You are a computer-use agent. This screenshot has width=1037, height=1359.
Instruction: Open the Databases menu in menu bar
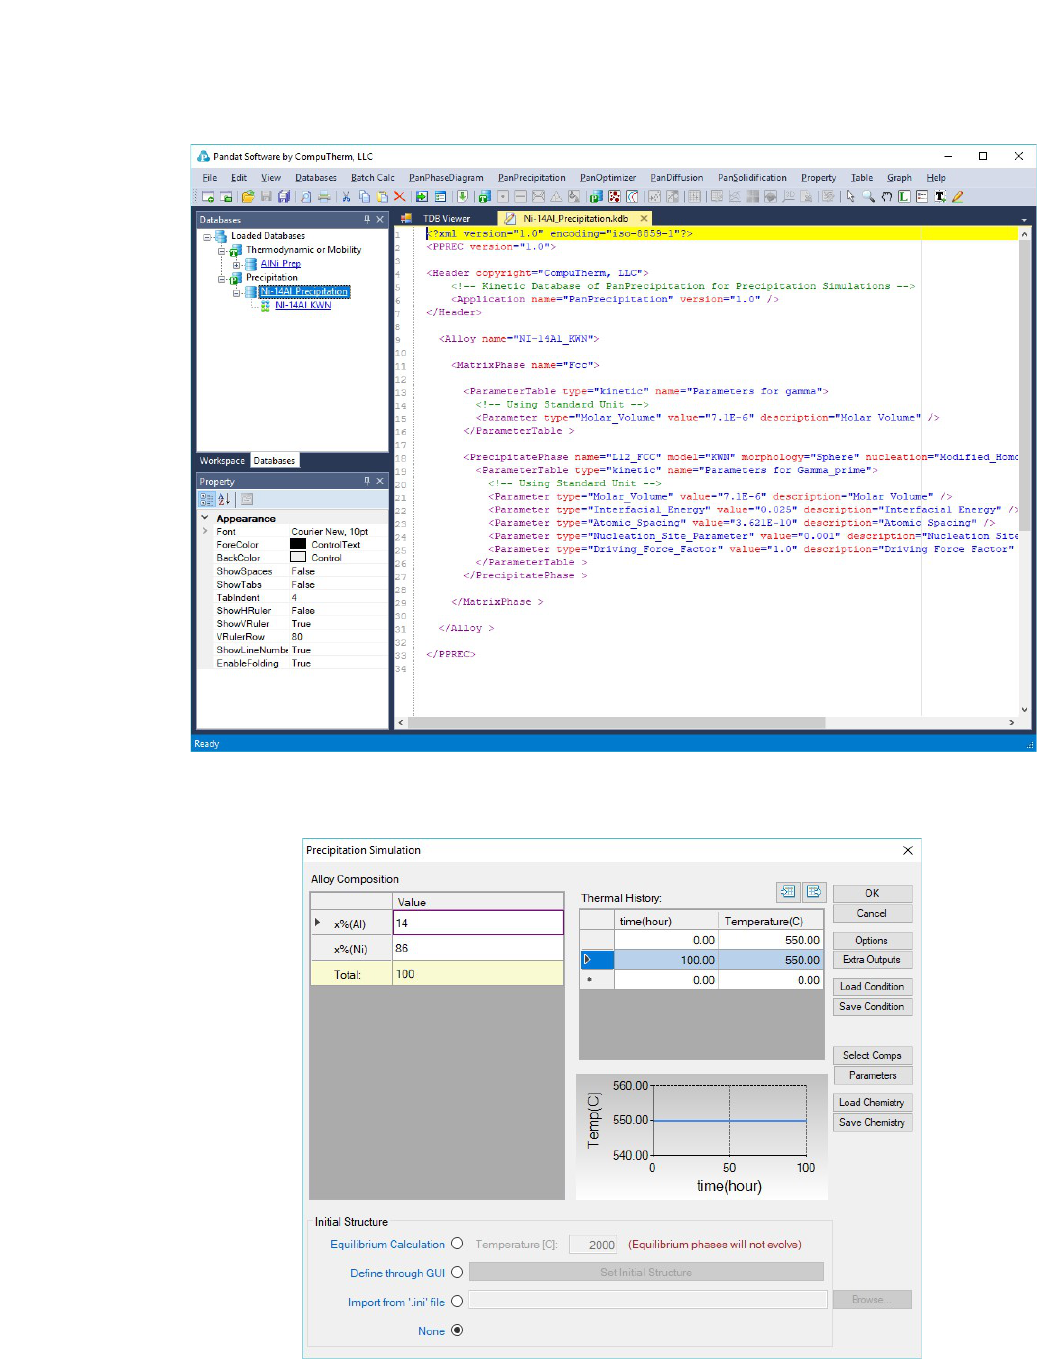pos(316,178)
